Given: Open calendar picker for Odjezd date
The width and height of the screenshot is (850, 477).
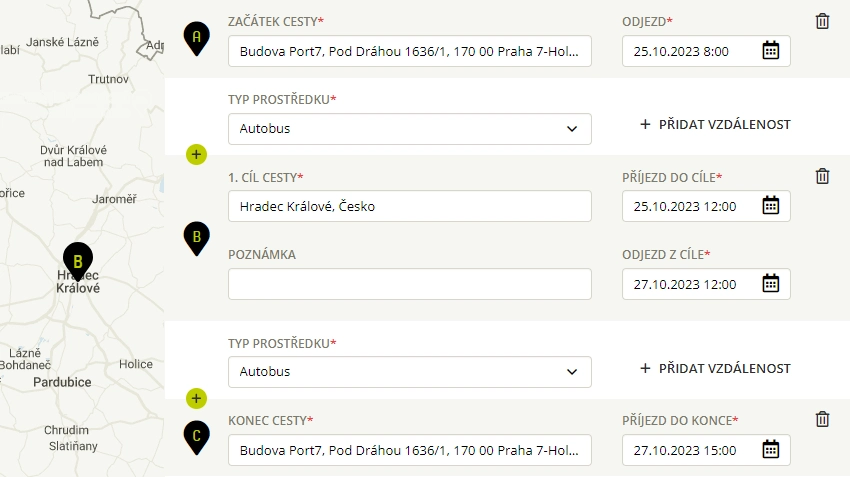Looking at the screenshot, I should pyautogui.click(x=770, y=50).
